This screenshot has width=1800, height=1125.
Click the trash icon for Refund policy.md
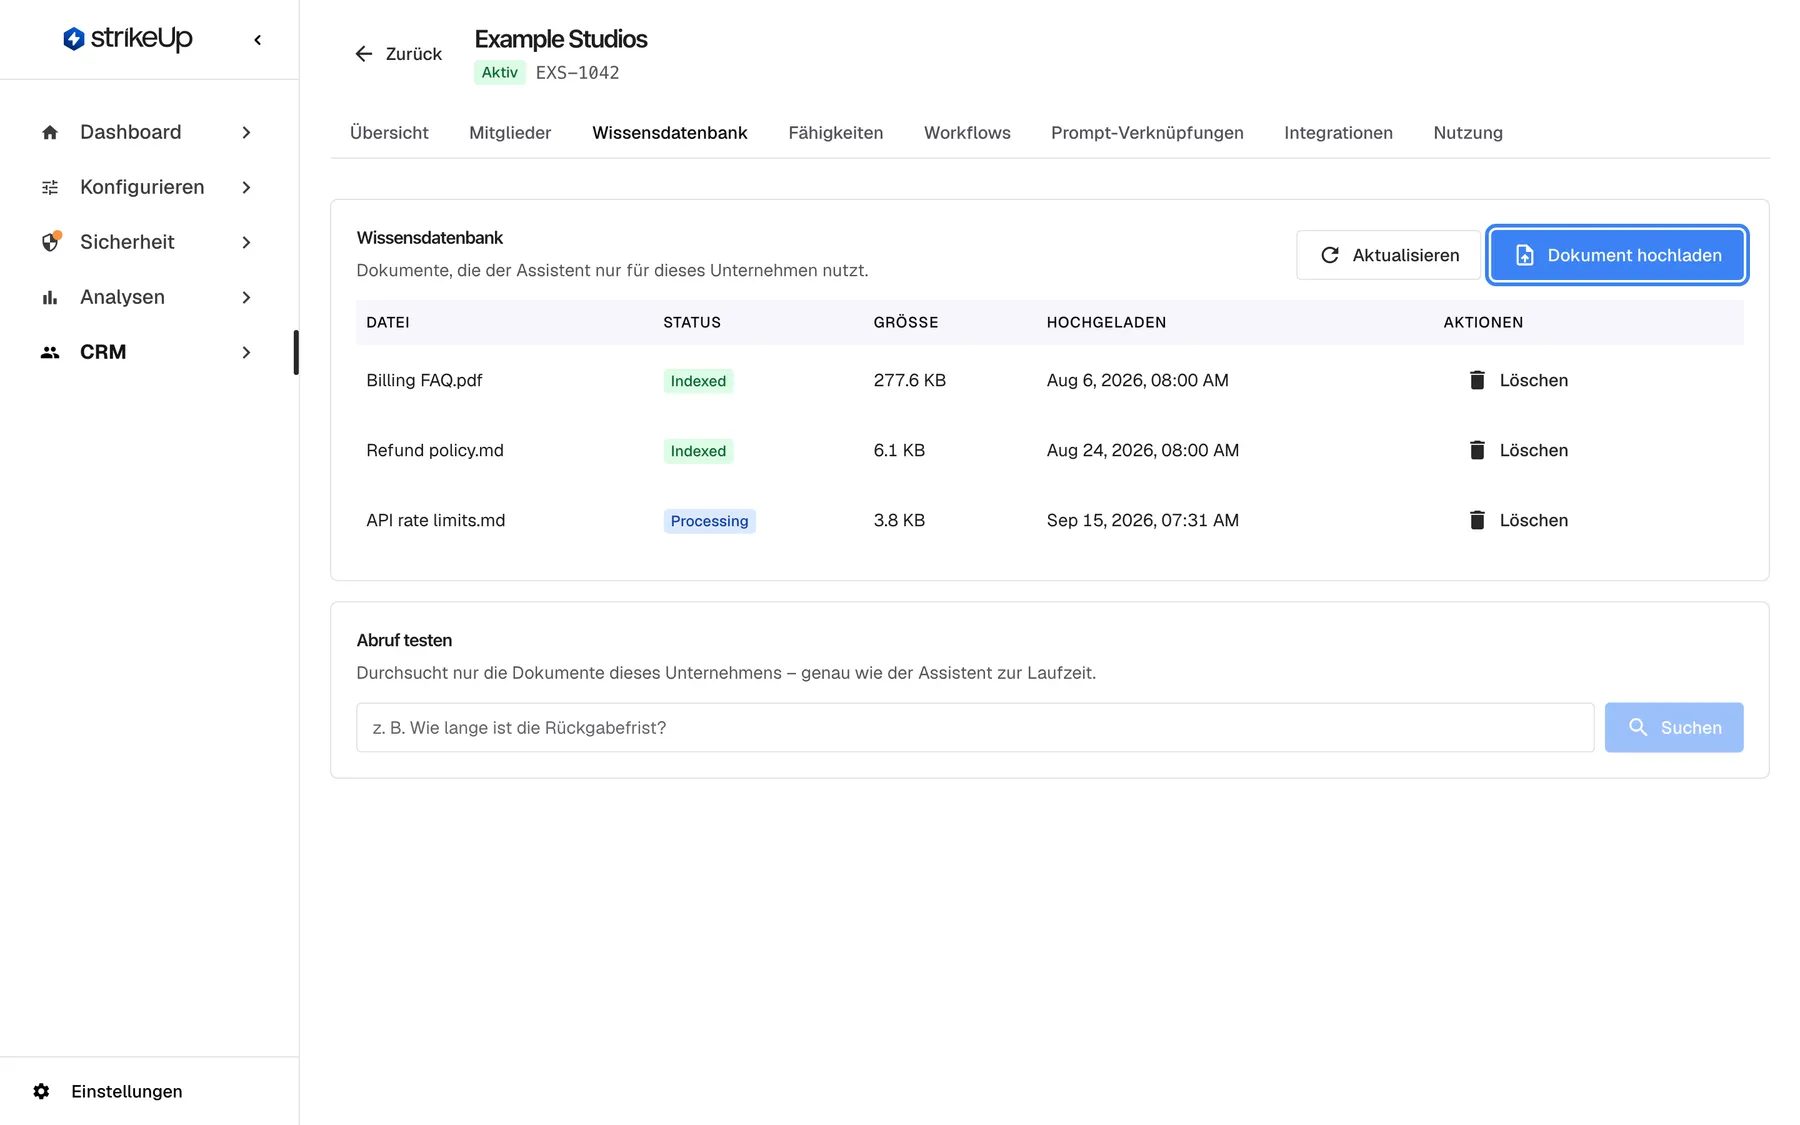[x=1477, y=451]
